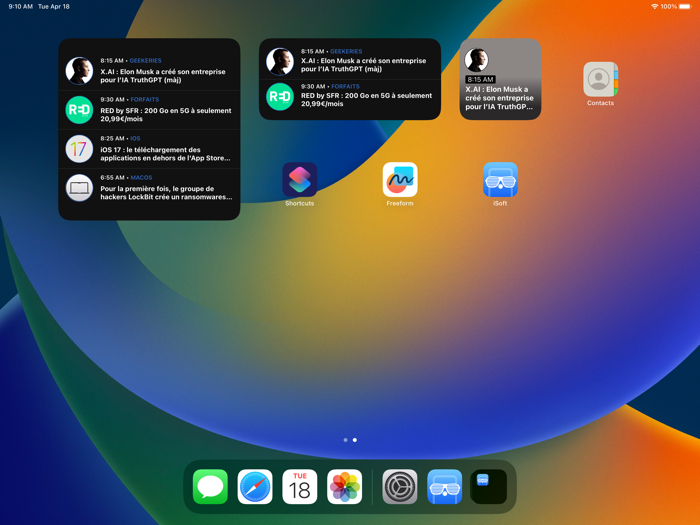Tap the current second page dot
Screen dimensions: 700x525
coord(355,440)
